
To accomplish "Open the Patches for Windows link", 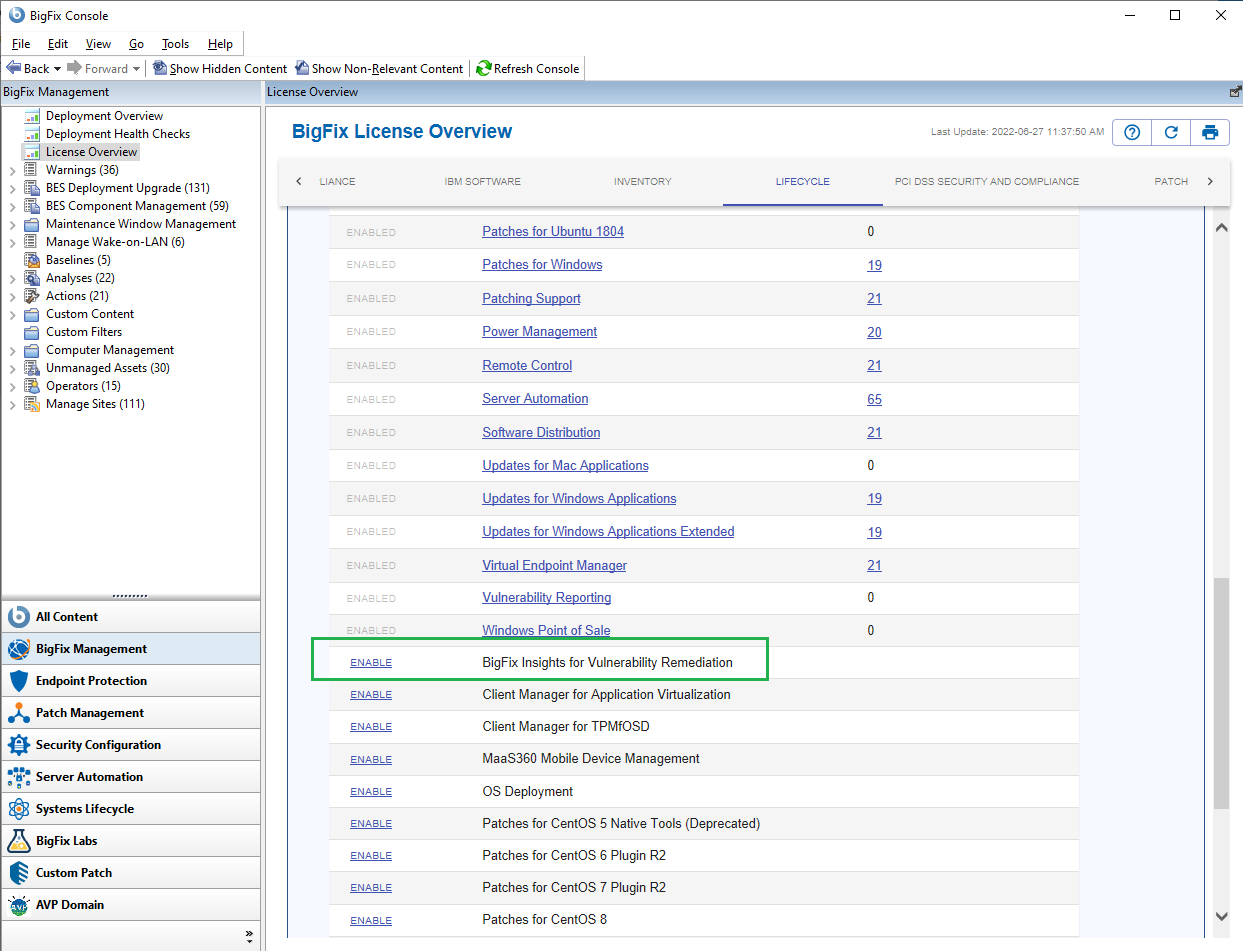I will point(542,265).
